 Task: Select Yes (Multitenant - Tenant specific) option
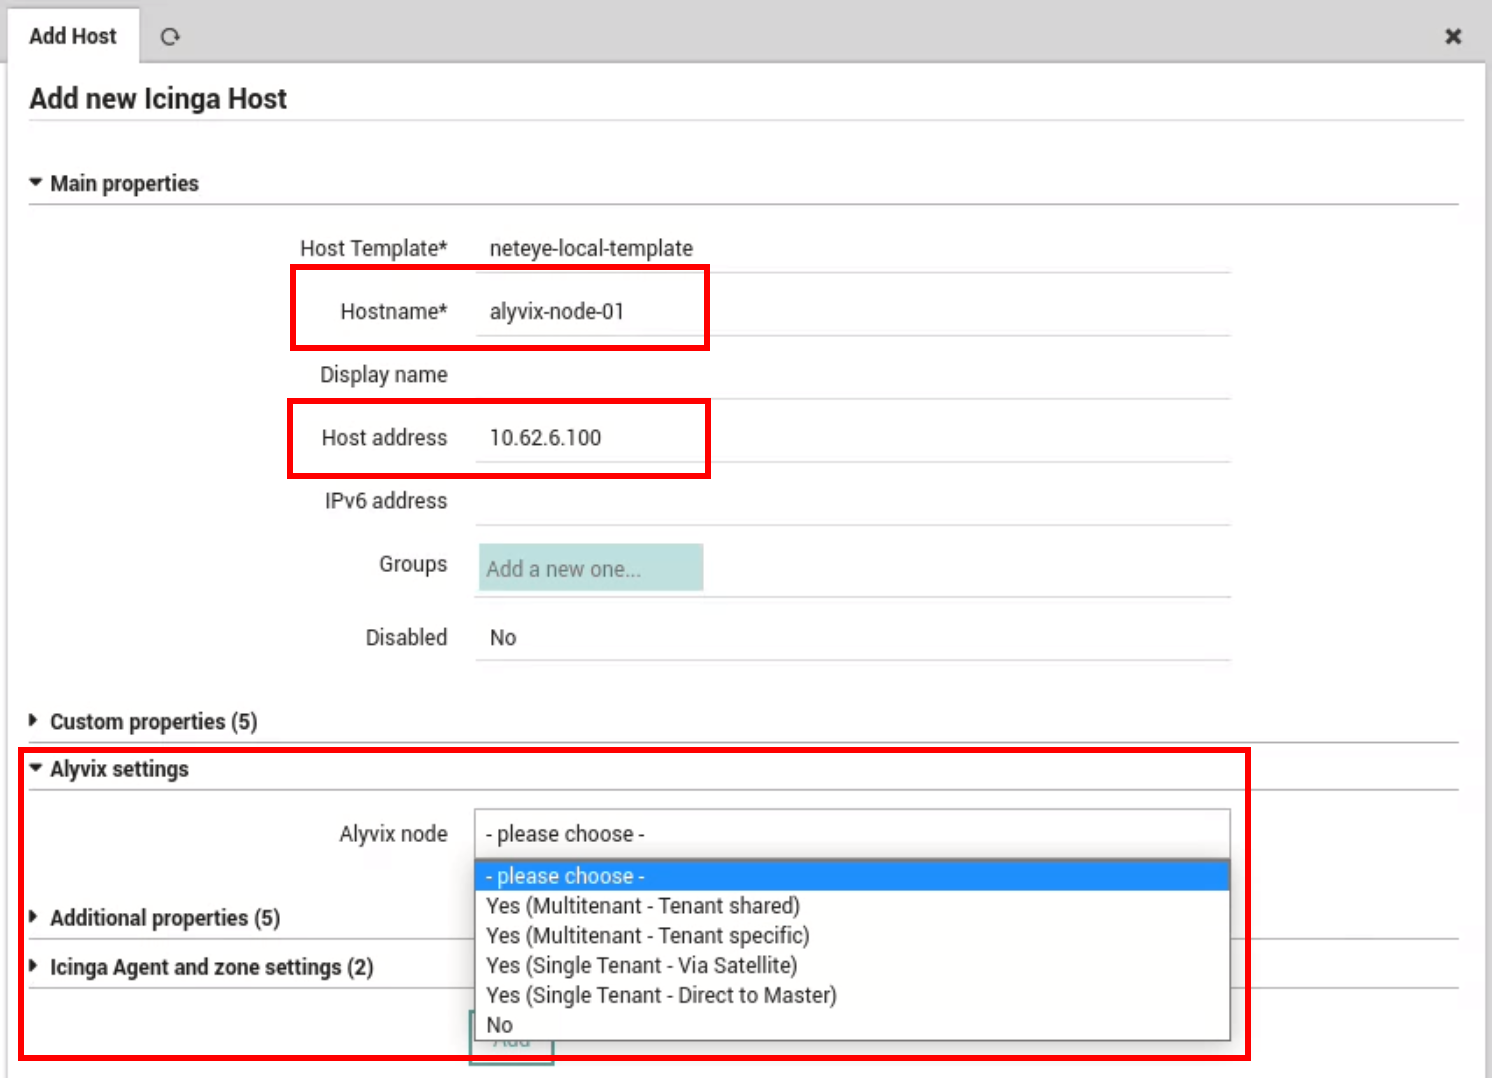tap(647, 935)
